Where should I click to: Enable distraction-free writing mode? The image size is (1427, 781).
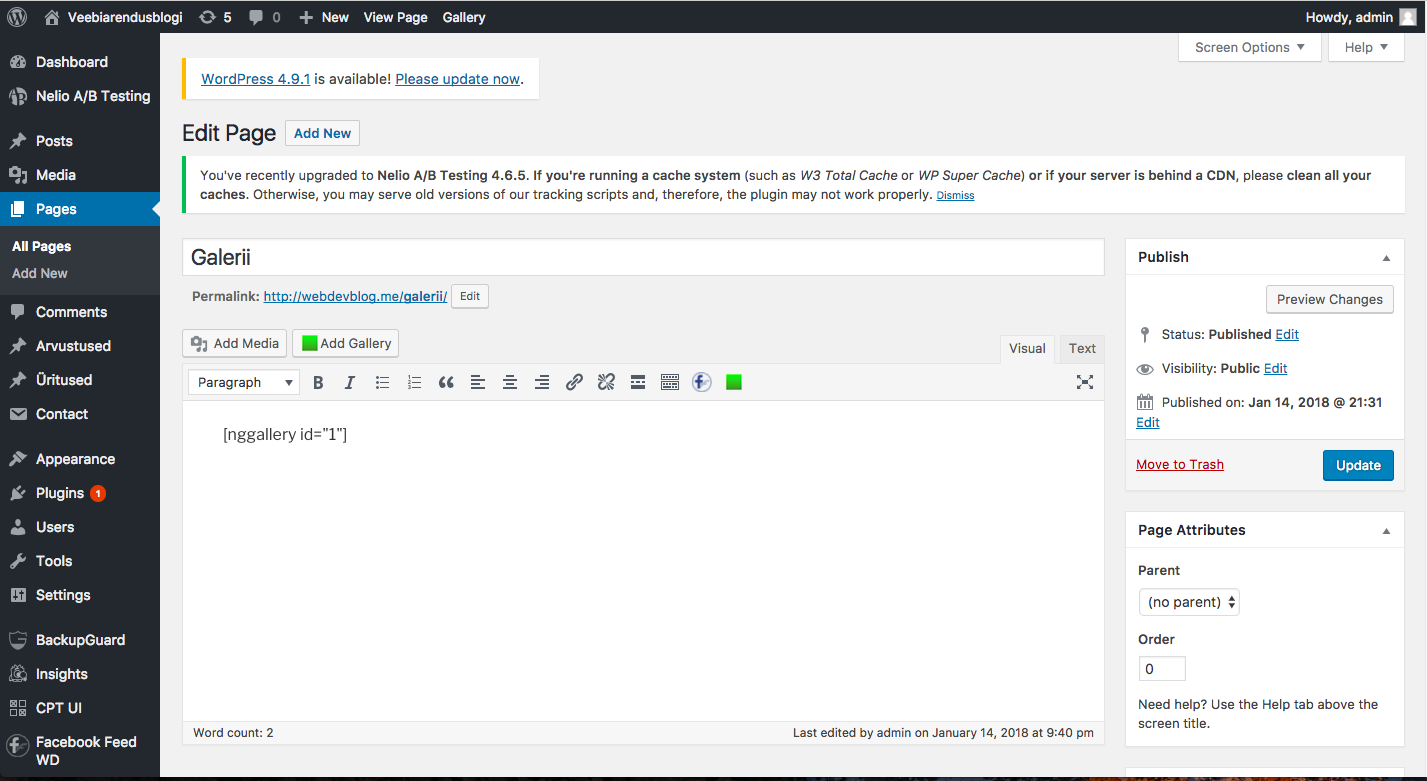(1085, 382)
